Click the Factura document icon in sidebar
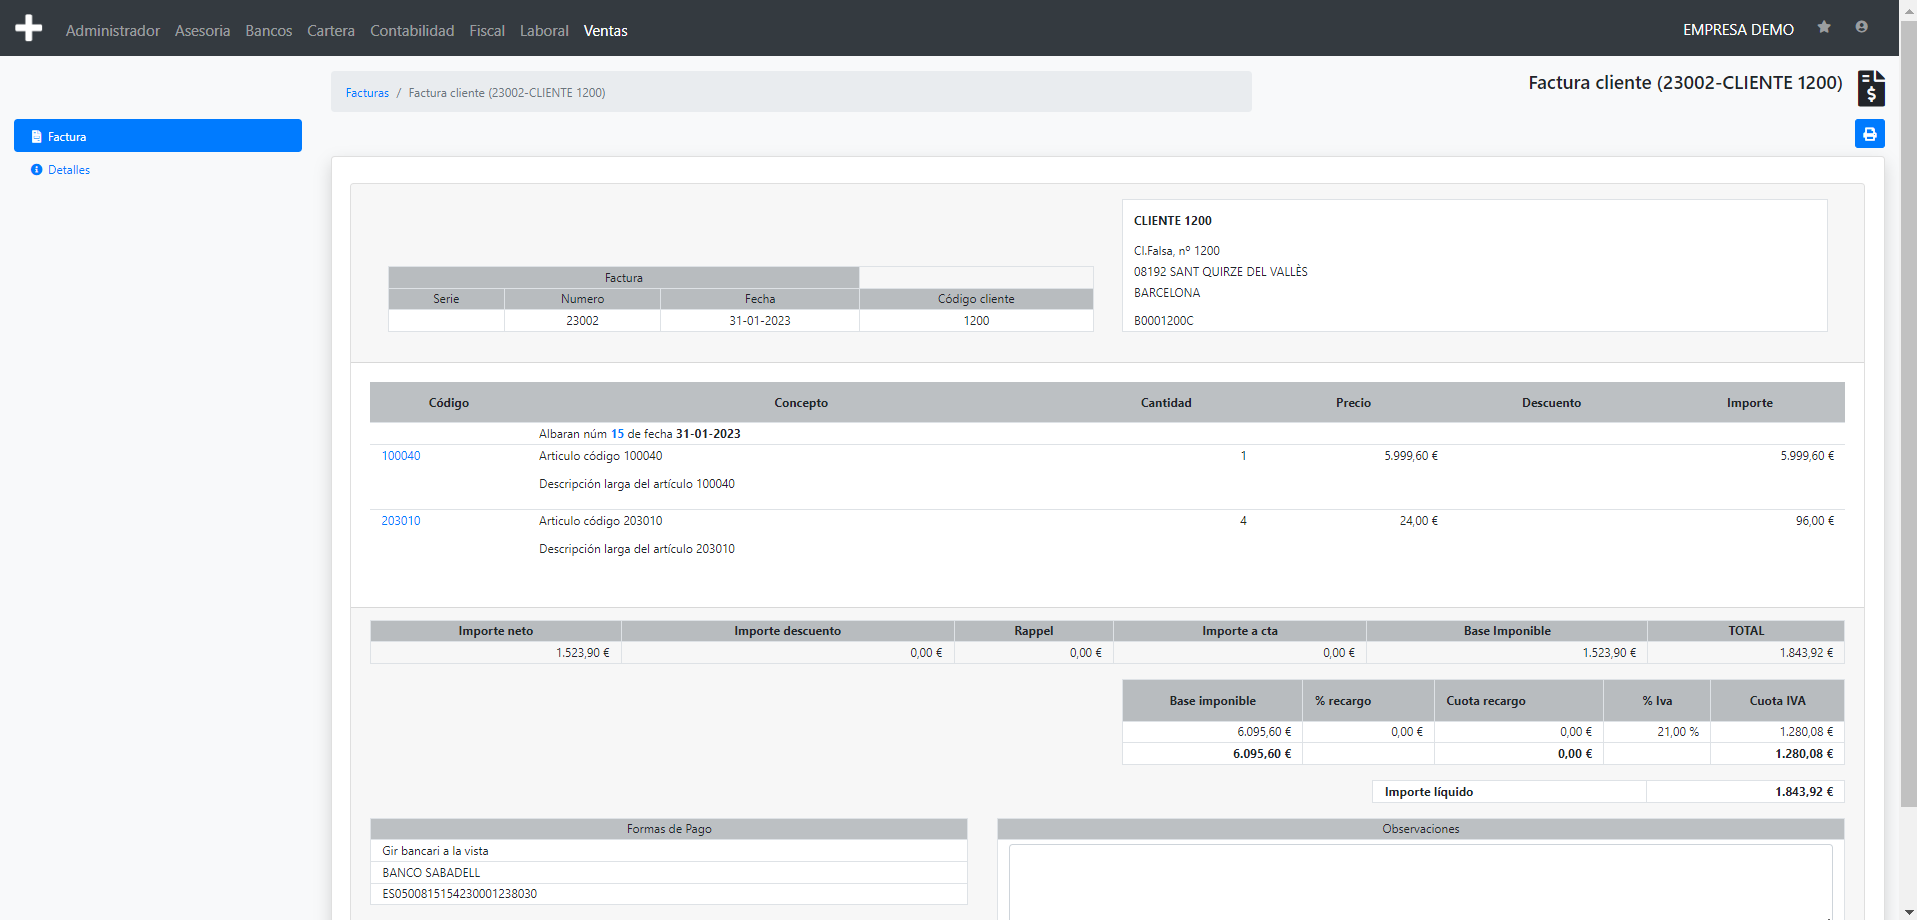This screenshot has width=1917, height=920. click(x=37, y=137)
